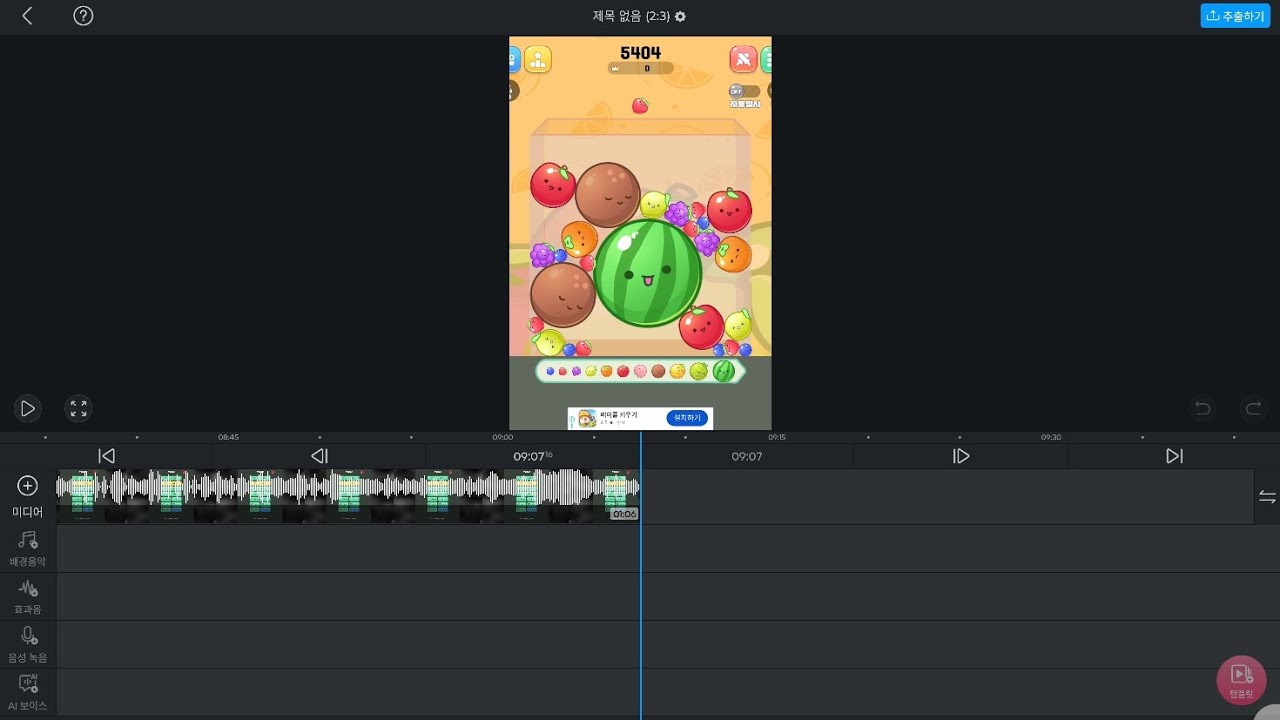Click the total duration 09:07
This screenshot has width=1280, height=720.
(x=747, y=456)
